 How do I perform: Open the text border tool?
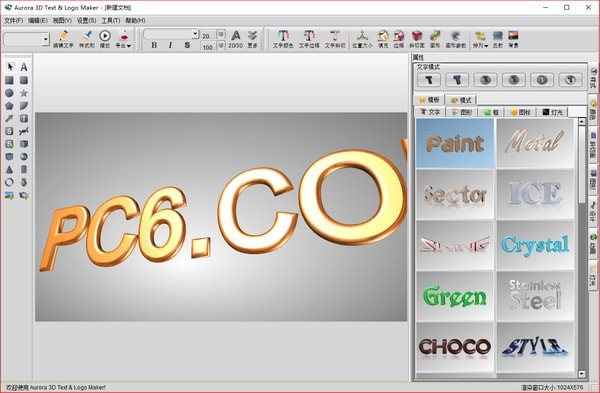309,39
